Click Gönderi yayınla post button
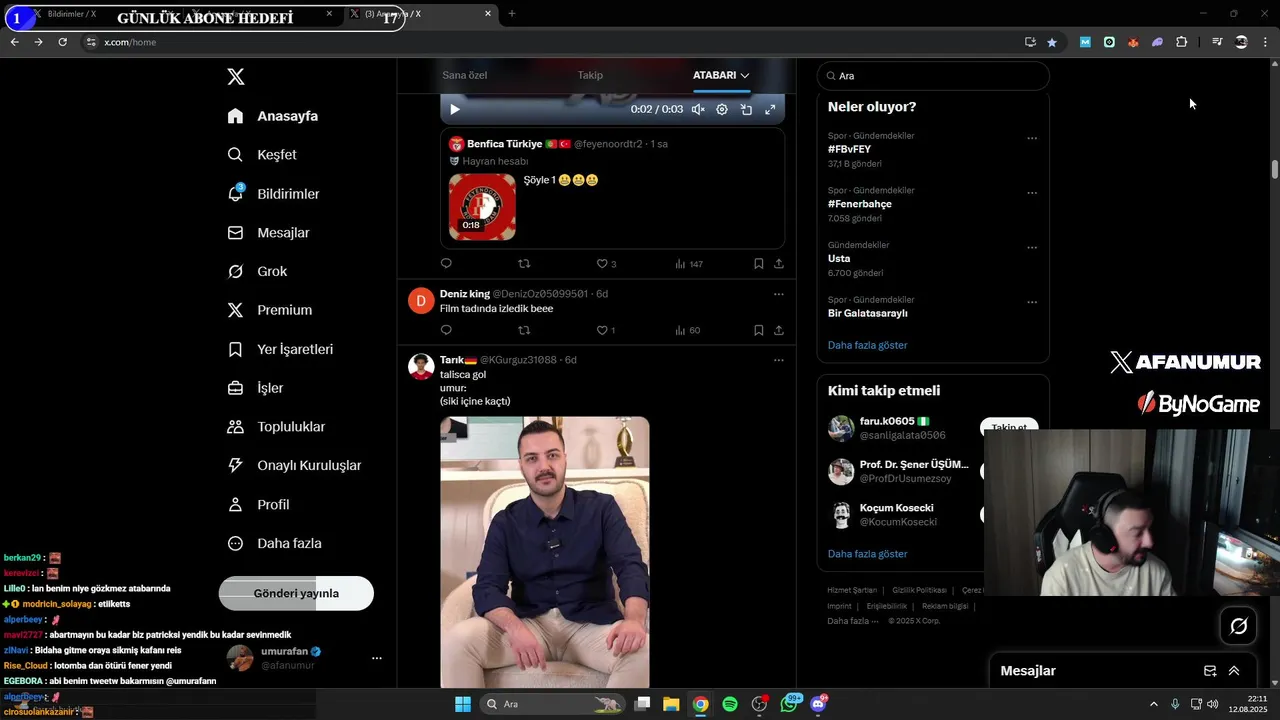 coord(296,593)
